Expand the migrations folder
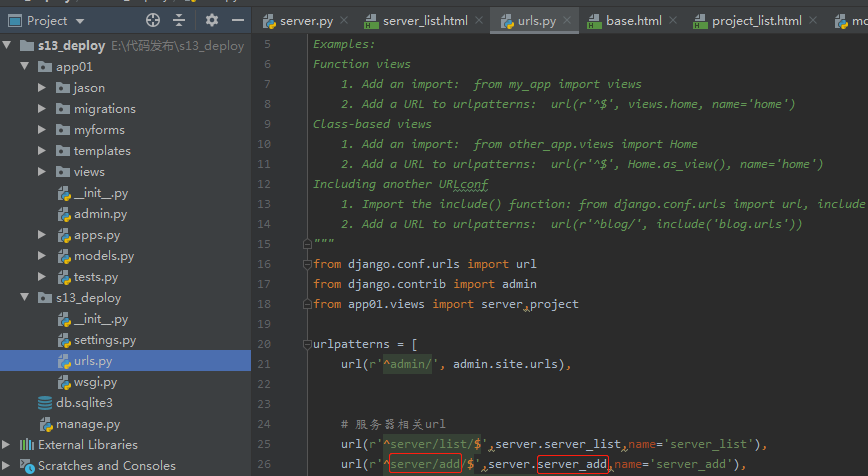The height and width of the screenshot is (476, 868). click(x=42, y=109)
